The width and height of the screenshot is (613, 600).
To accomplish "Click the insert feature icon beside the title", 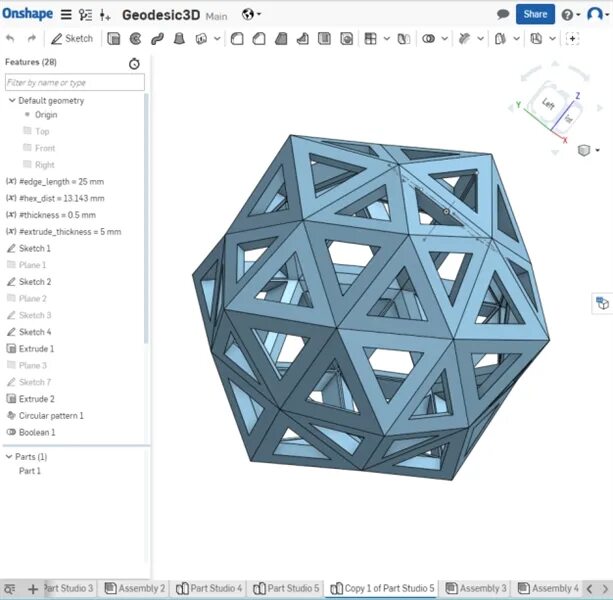I will pyautogui.click(x=105, y=15).
